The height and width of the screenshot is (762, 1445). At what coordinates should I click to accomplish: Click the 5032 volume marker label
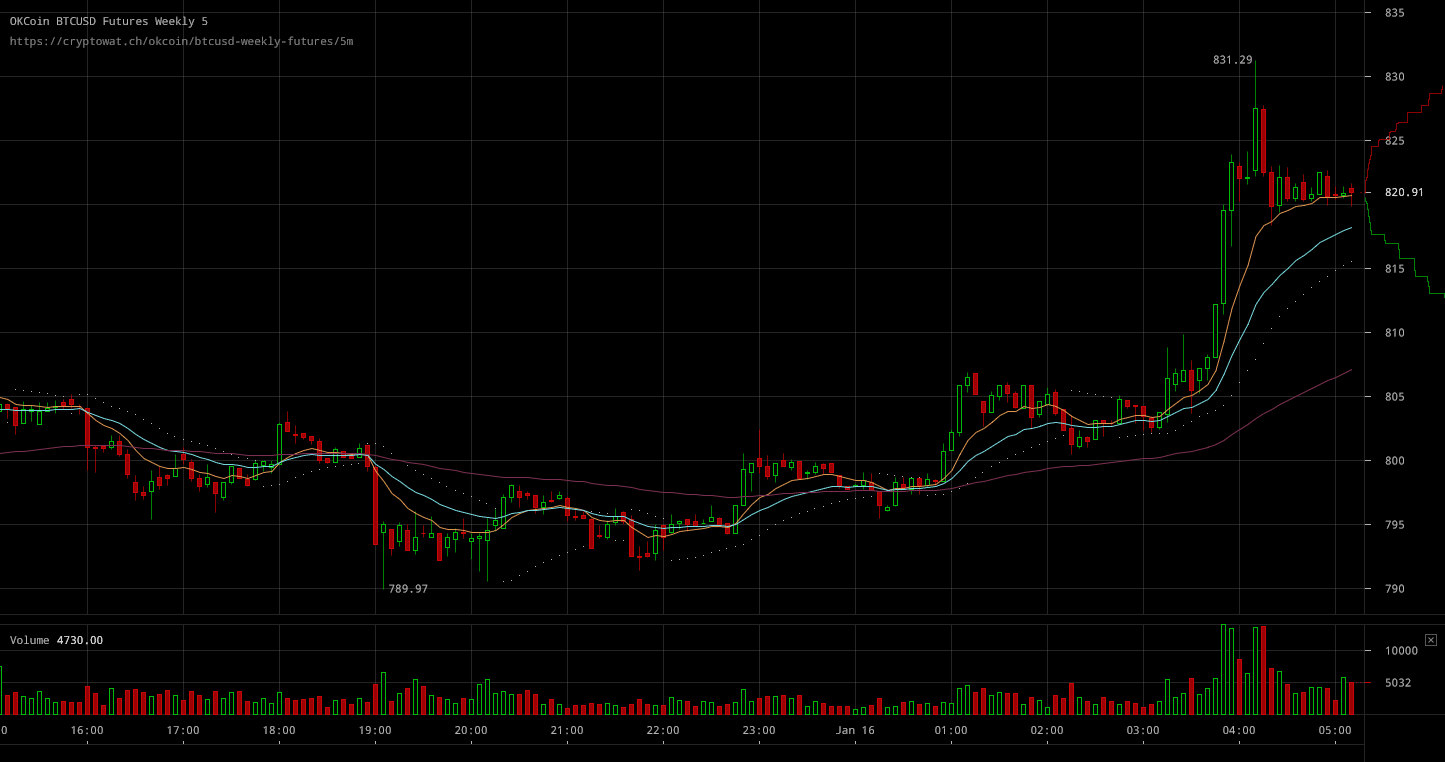[1398, 683]
